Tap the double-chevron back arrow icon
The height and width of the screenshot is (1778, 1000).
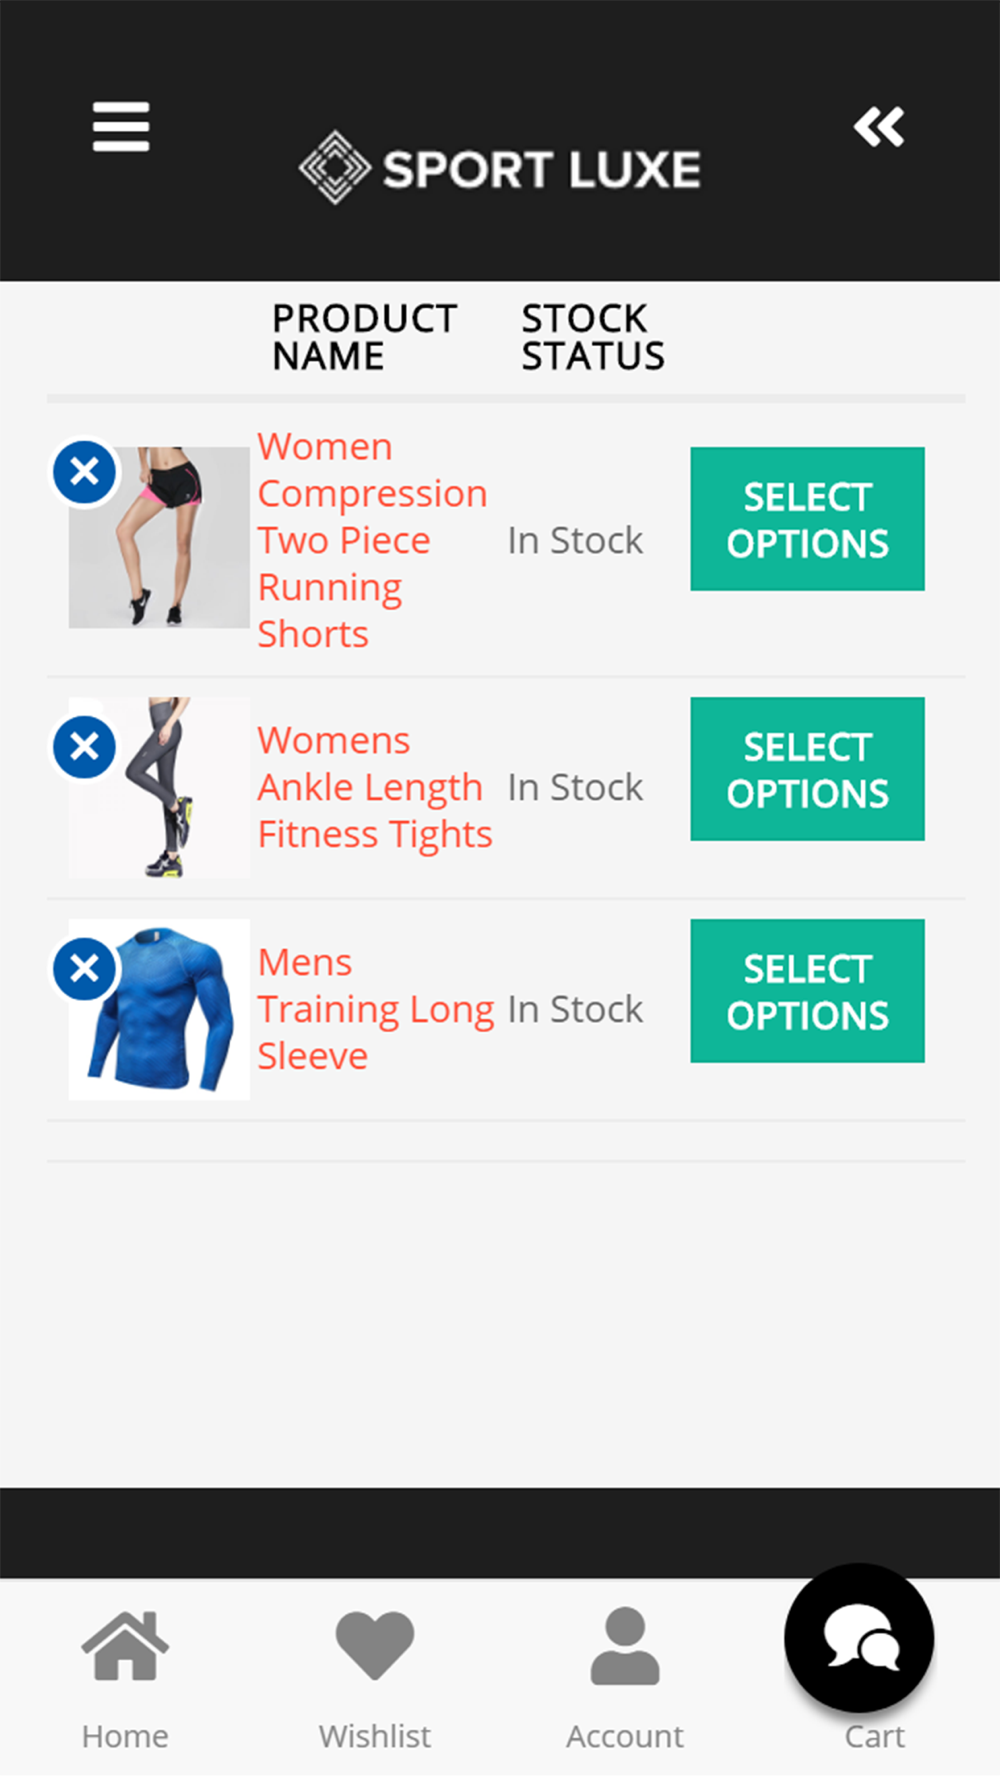coord(879,127)
